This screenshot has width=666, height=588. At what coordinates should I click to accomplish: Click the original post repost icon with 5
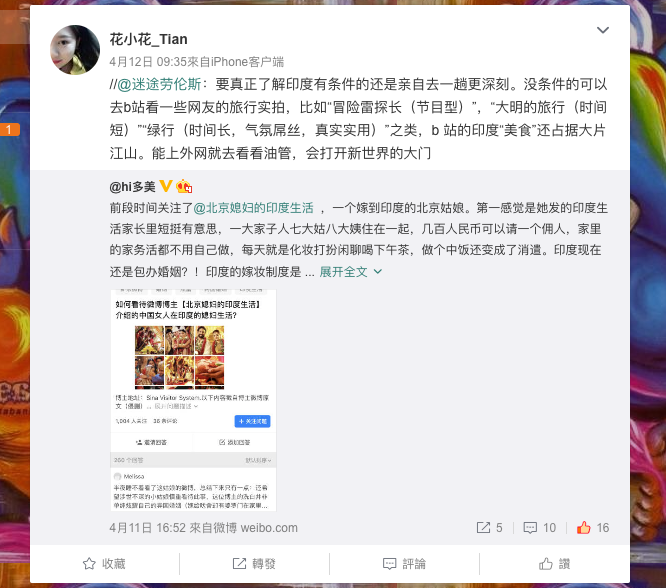click(x=489, y=528)
